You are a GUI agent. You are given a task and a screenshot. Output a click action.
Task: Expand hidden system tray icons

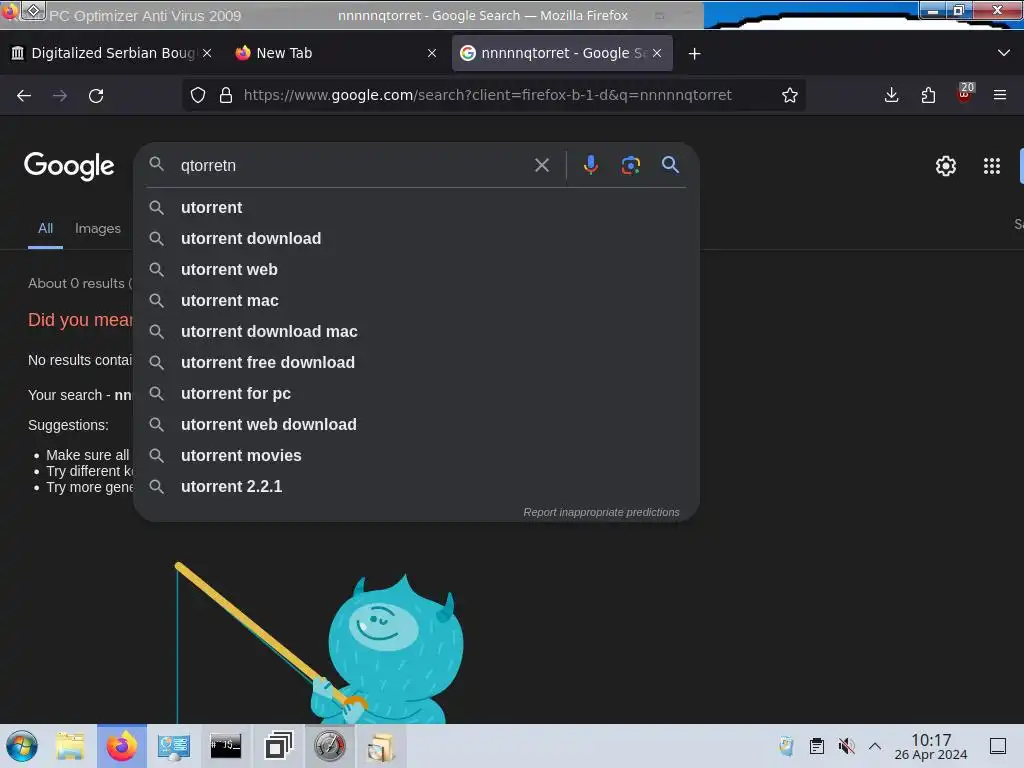click(875, 746)
